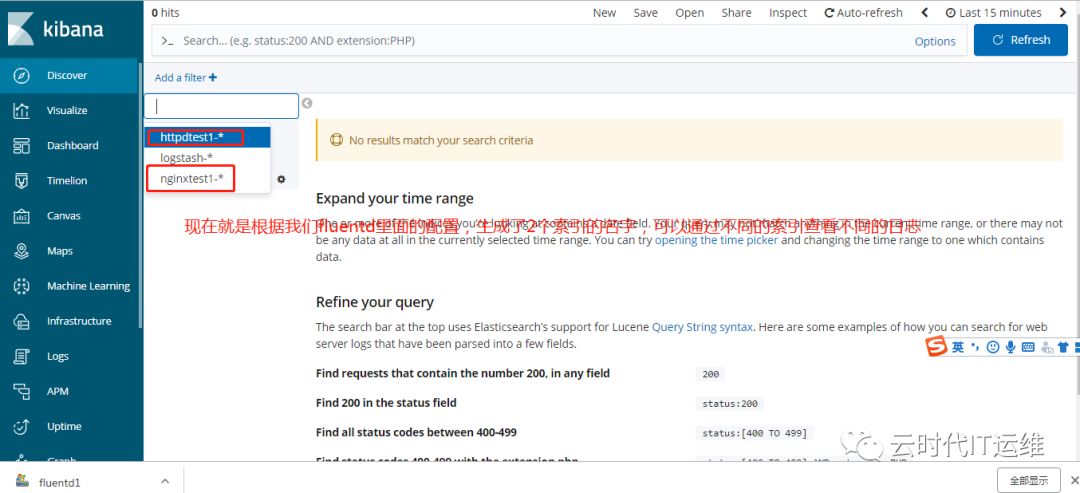Click the Add a filter link
This screenshot has width=1080, height=493.
click(x=185, y=78)
